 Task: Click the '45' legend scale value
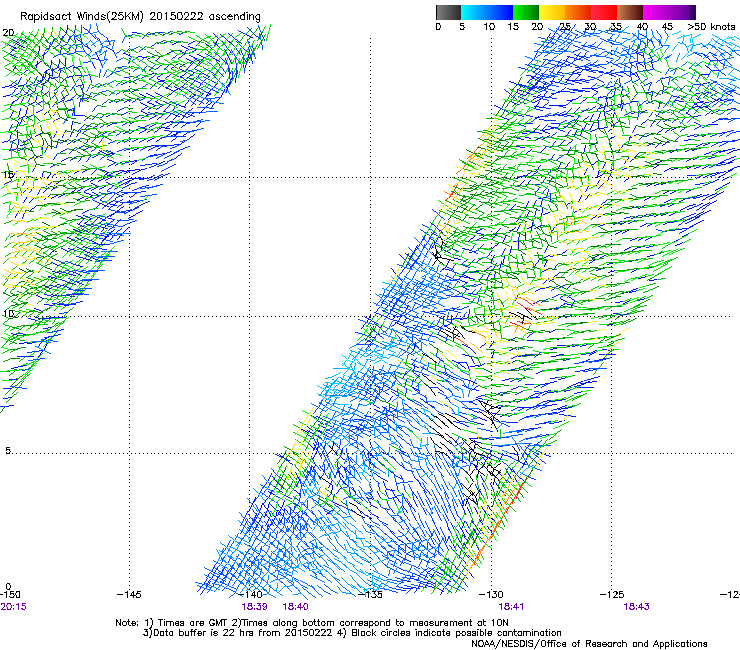point(667,27)
